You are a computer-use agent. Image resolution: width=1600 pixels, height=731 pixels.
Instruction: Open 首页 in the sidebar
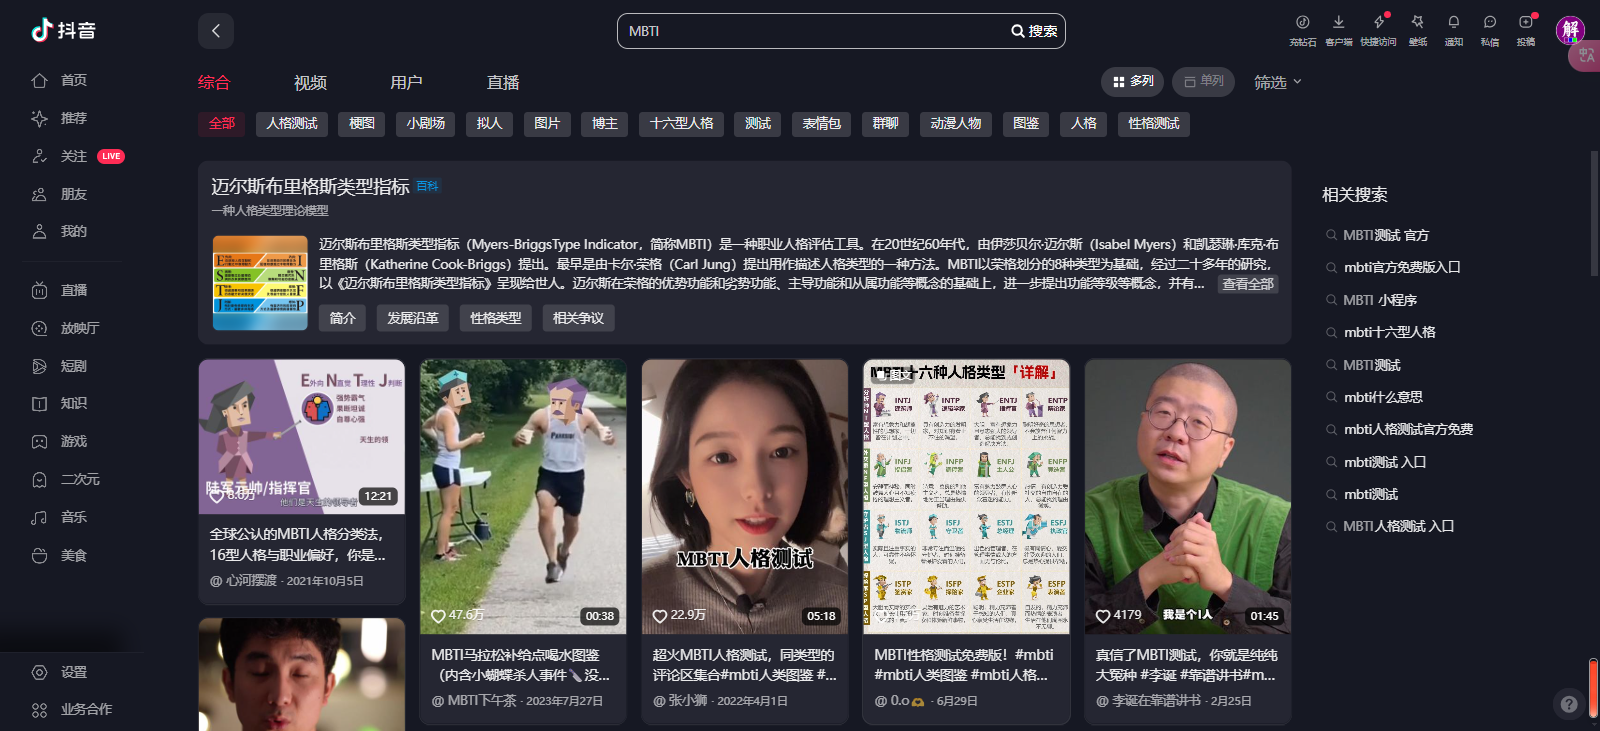(x=60, y=80)
